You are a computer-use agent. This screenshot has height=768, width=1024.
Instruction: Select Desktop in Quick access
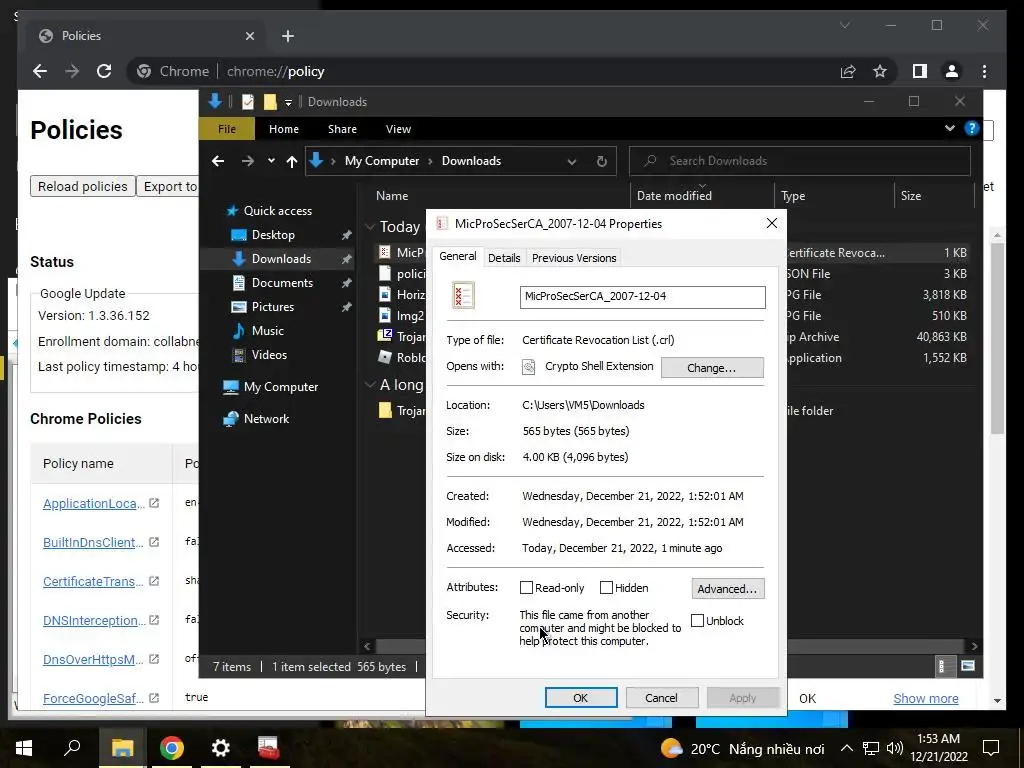click(x=273, y=234)
